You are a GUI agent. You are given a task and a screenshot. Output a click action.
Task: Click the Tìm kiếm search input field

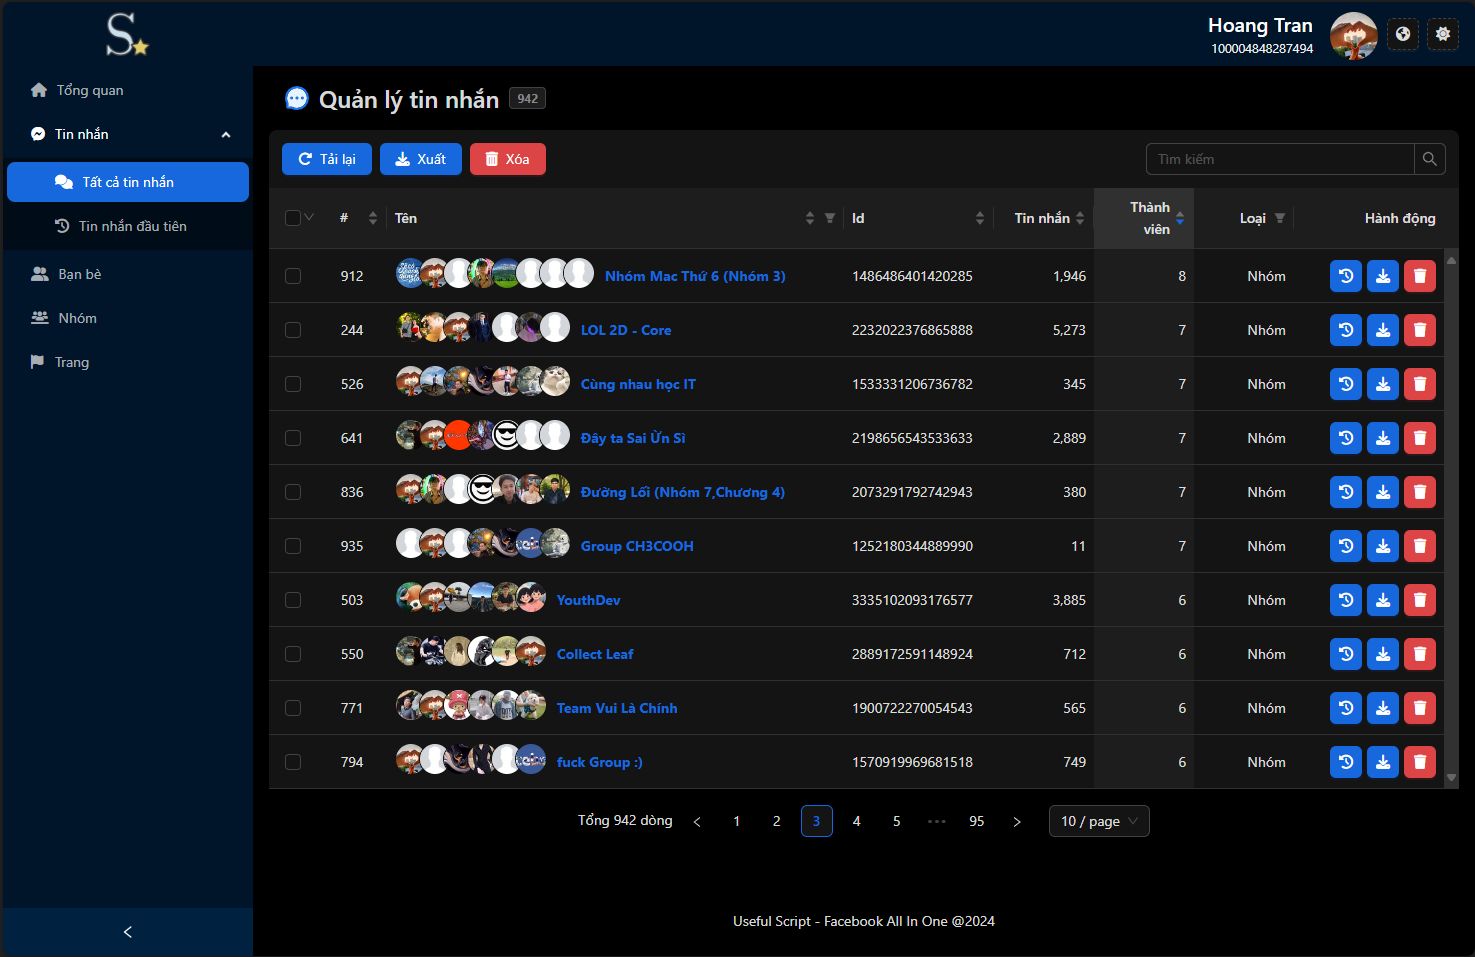pyautogui.click(x=1280, y=159)
